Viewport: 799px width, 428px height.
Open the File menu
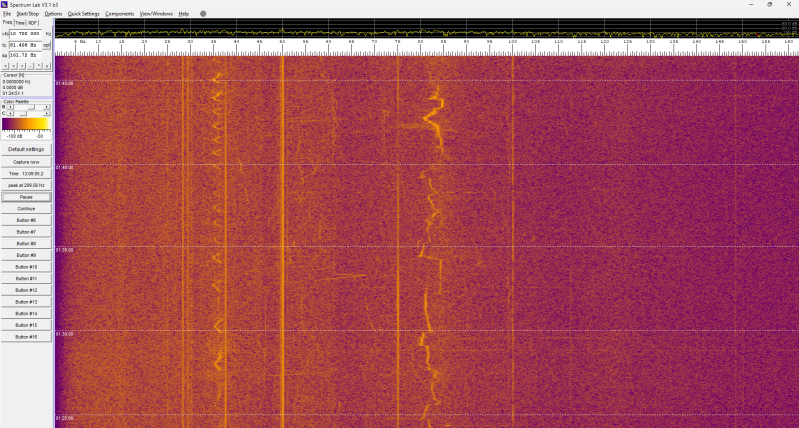[7, 14]
